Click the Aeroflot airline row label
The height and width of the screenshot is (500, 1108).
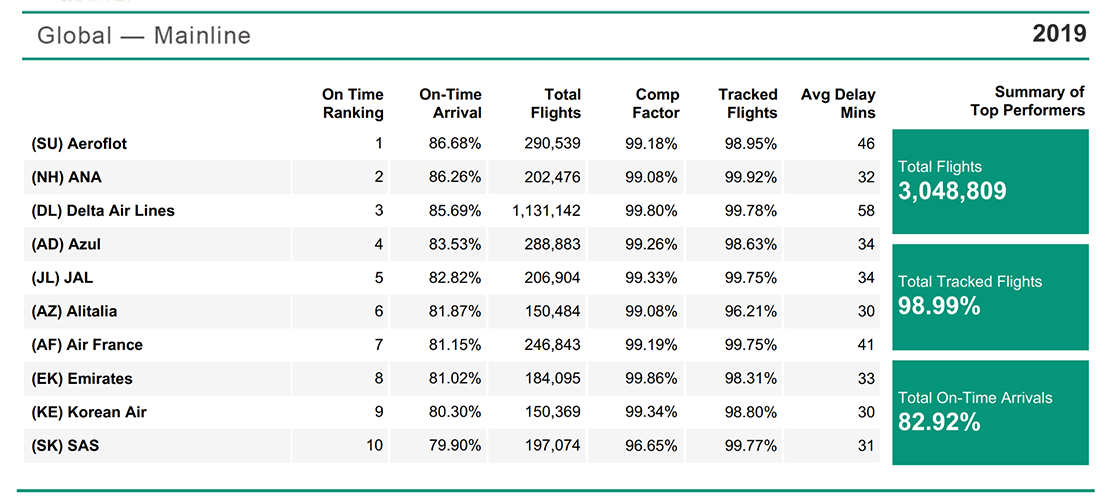(79, 144)
